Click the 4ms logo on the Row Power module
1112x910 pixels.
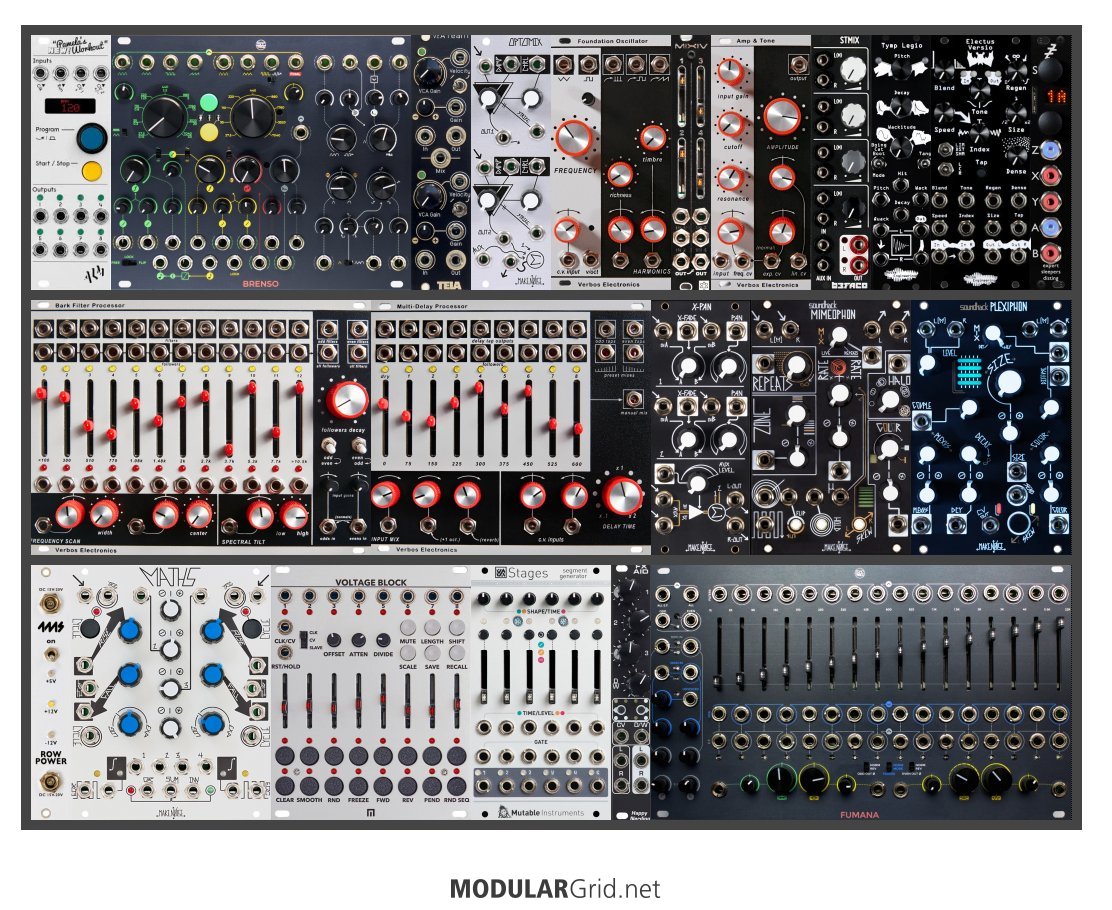pos(51,628)
